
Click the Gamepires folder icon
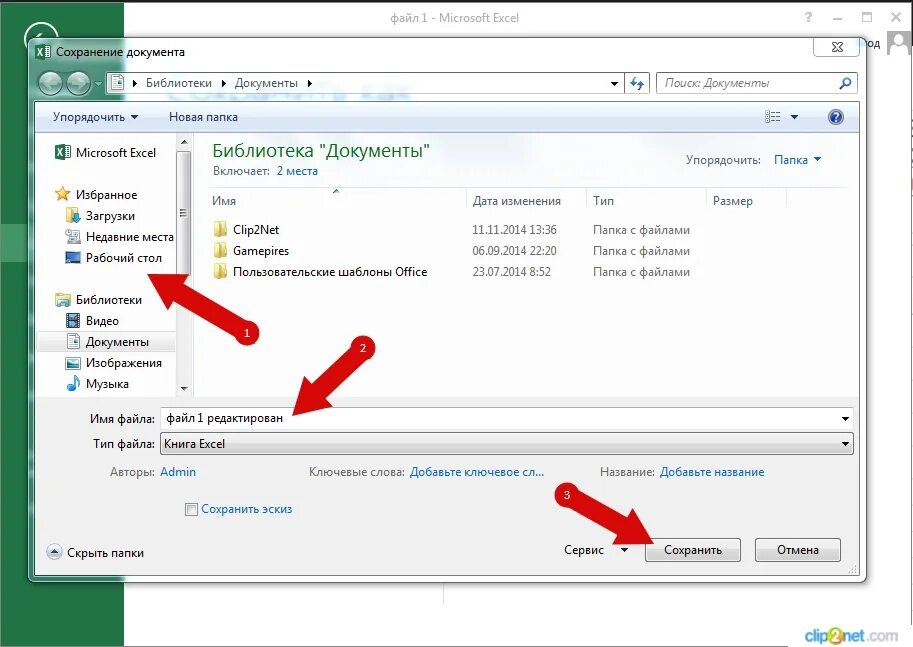coord(220,250)
